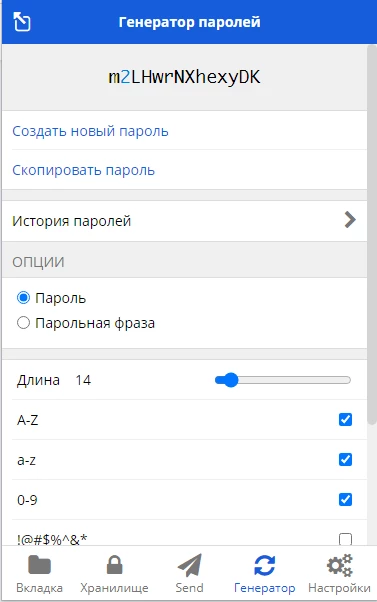
Task: Click the Генератор refresh arrows icon
Action: (265, 565)
